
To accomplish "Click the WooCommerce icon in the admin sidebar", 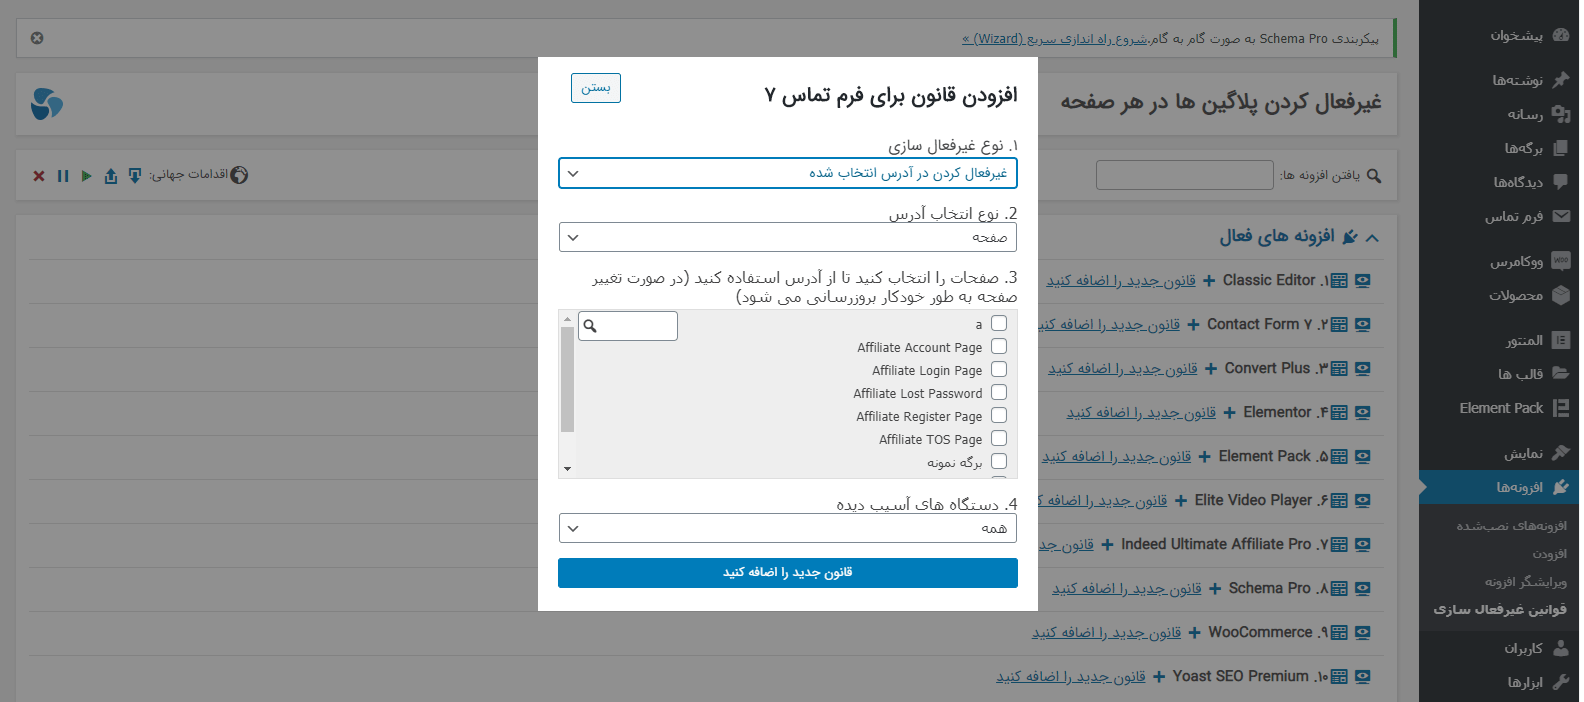I will 1561,261.
